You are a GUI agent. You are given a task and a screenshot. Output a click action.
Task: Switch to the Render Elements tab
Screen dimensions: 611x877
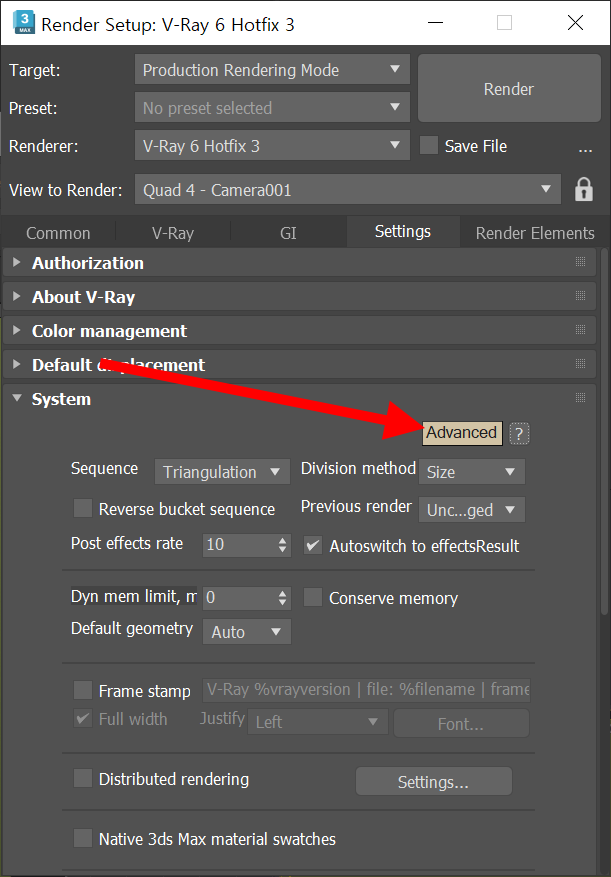pyautogui.click(x=535, y=233)
